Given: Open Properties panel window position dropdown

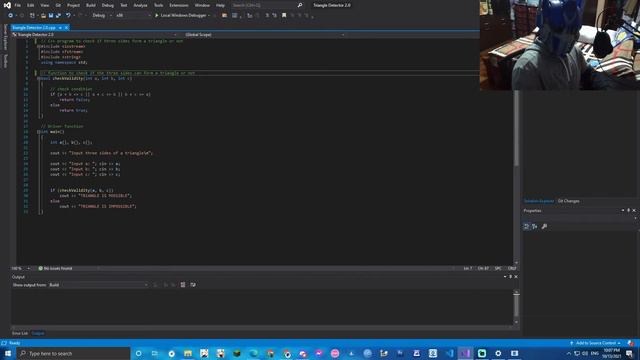Looking at the screenshot, I should [623, 211].
